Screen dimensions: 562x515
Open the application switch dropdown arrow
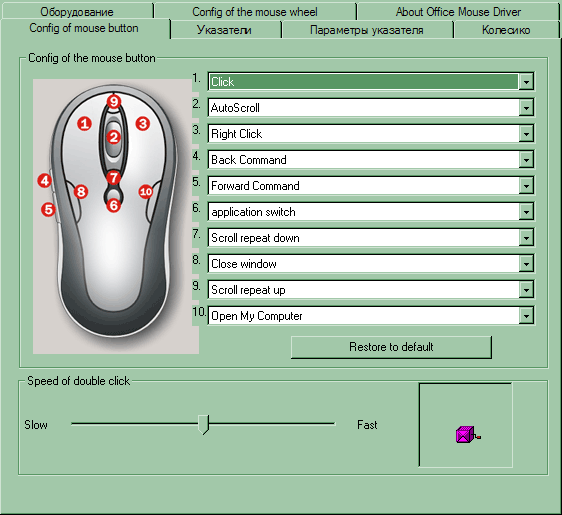click(x=526, y=212)
